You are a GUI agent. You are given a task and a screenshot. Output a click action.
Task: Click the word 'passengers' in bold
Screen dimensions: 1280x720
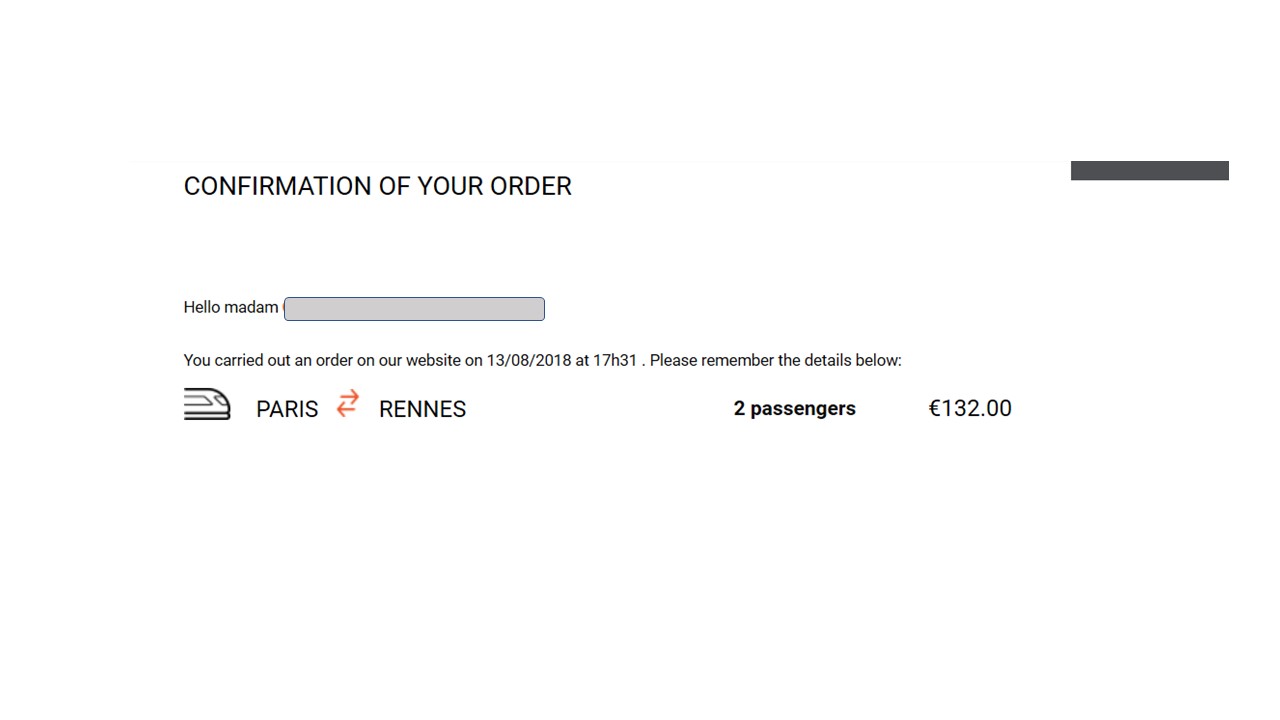click(x=803, y=409)
